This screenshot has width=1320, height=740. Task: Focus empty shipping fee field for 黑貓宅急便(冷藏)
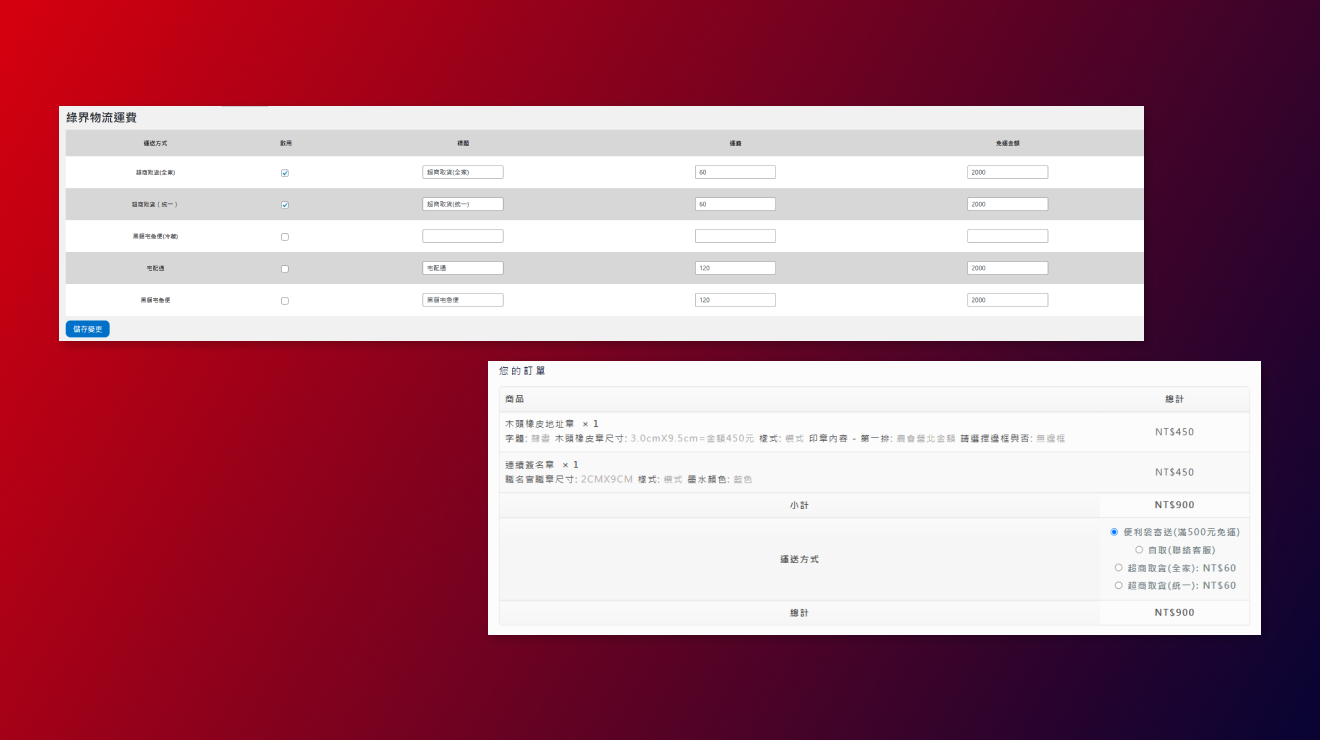(x=735, y=236)
